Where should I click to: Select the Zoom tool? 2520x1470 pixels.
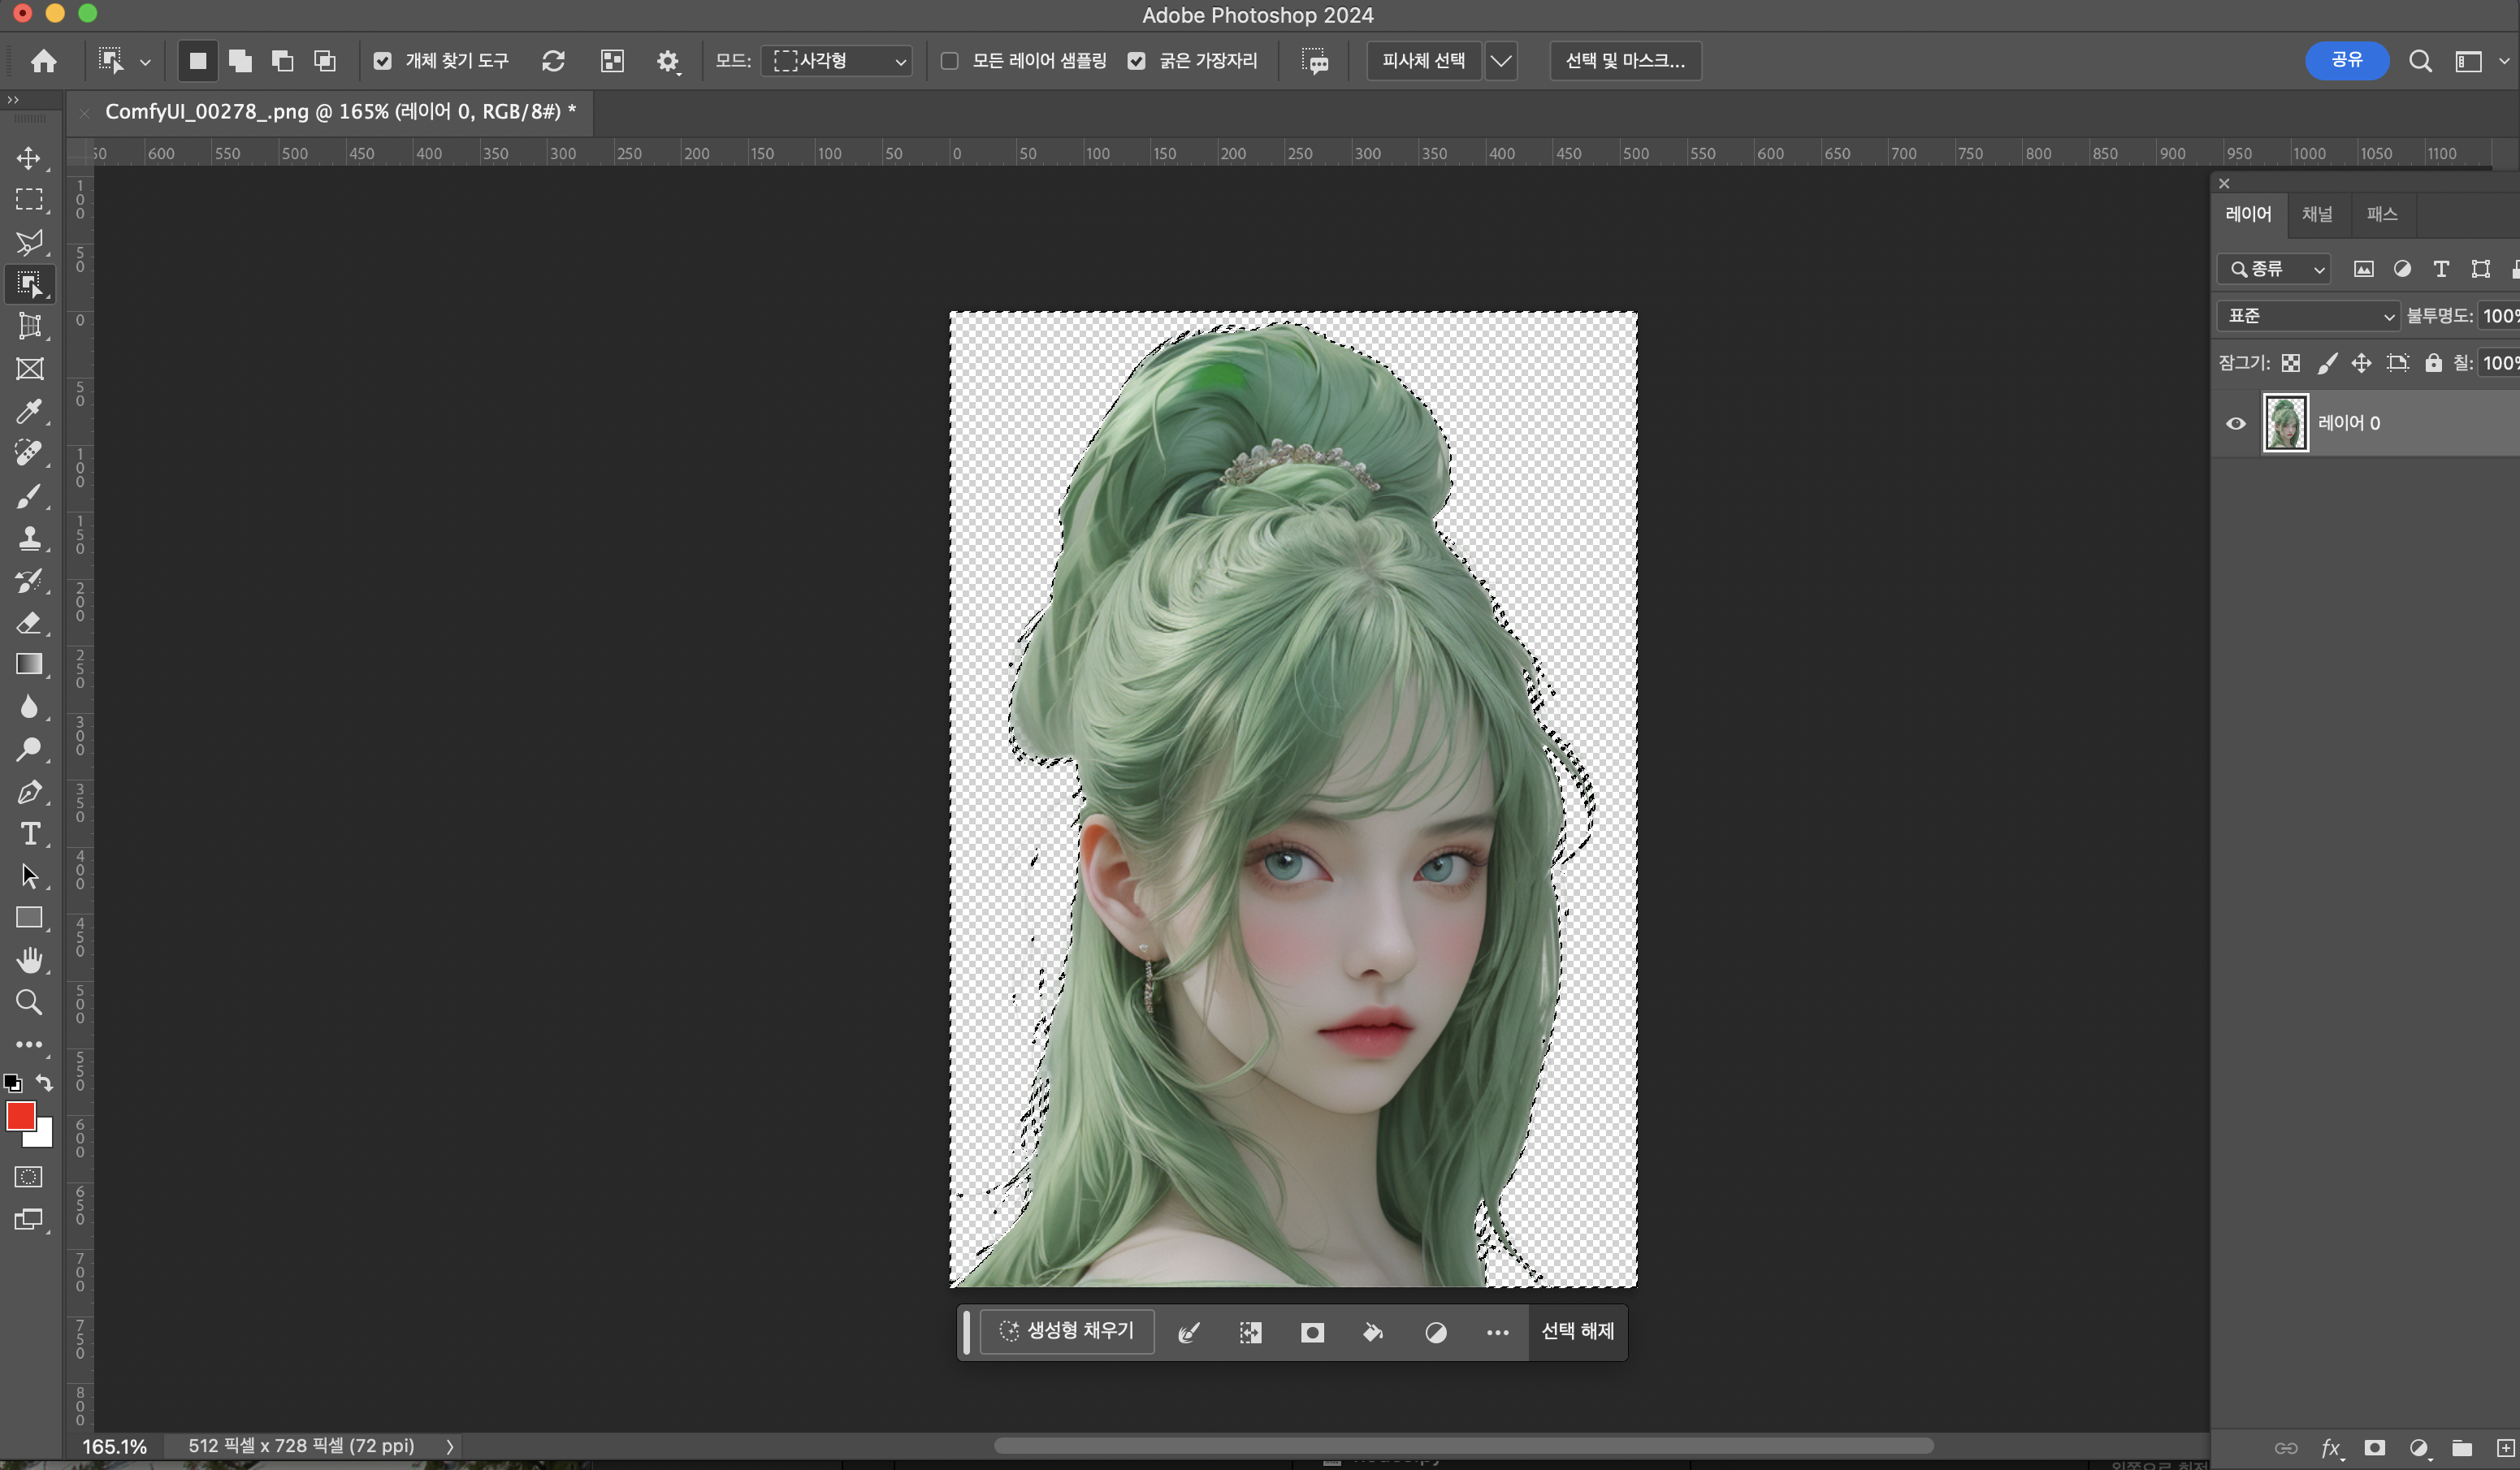29,1002
